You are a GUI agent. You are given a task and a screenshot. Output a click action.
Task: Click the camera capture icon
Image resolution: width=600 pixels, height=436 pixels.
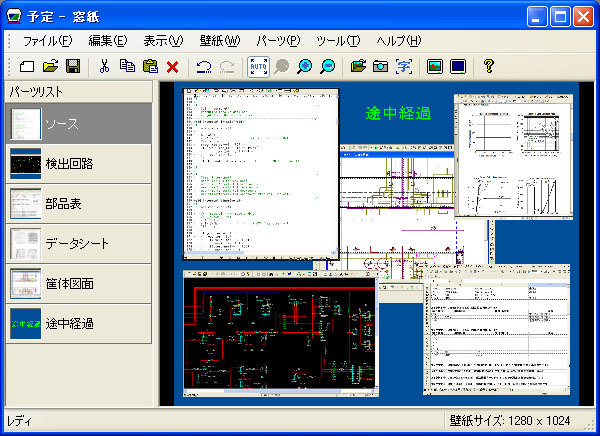[380, 67]
